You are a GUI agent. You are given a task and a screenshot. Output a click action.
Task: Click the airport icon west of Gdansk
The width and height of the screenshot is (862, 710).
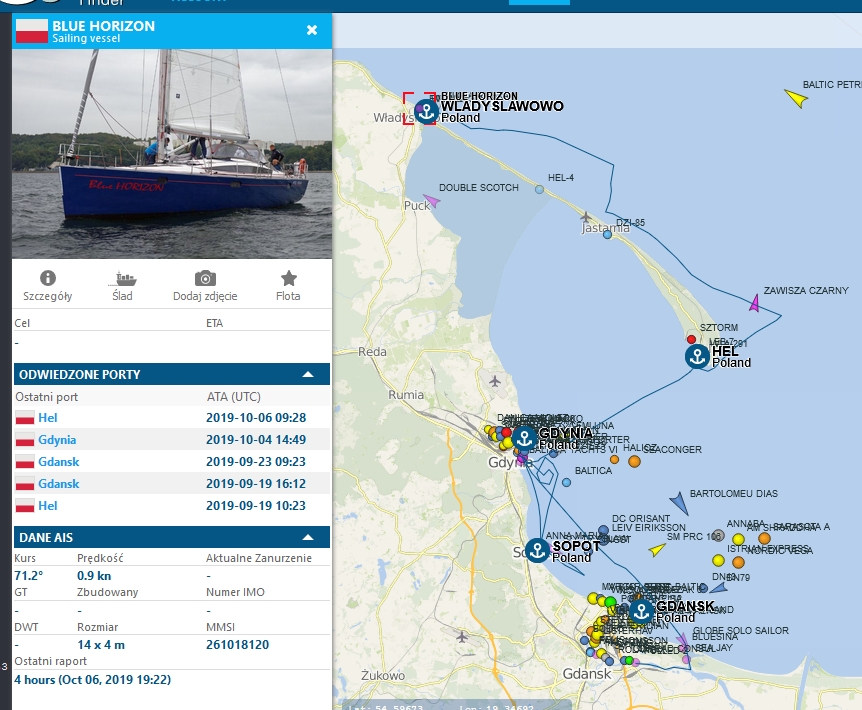click(x=462, y=637)
